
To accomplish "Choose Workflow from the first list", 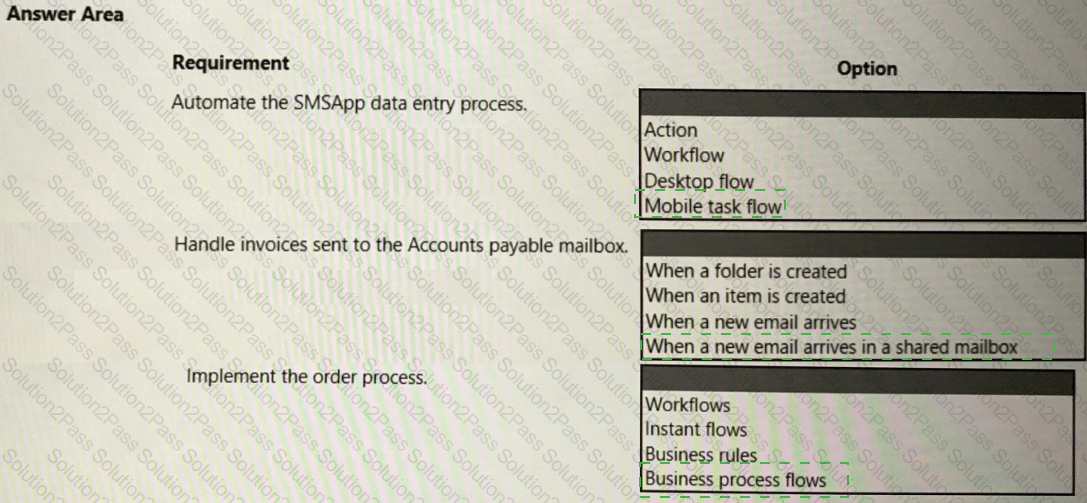I will 684,155.
